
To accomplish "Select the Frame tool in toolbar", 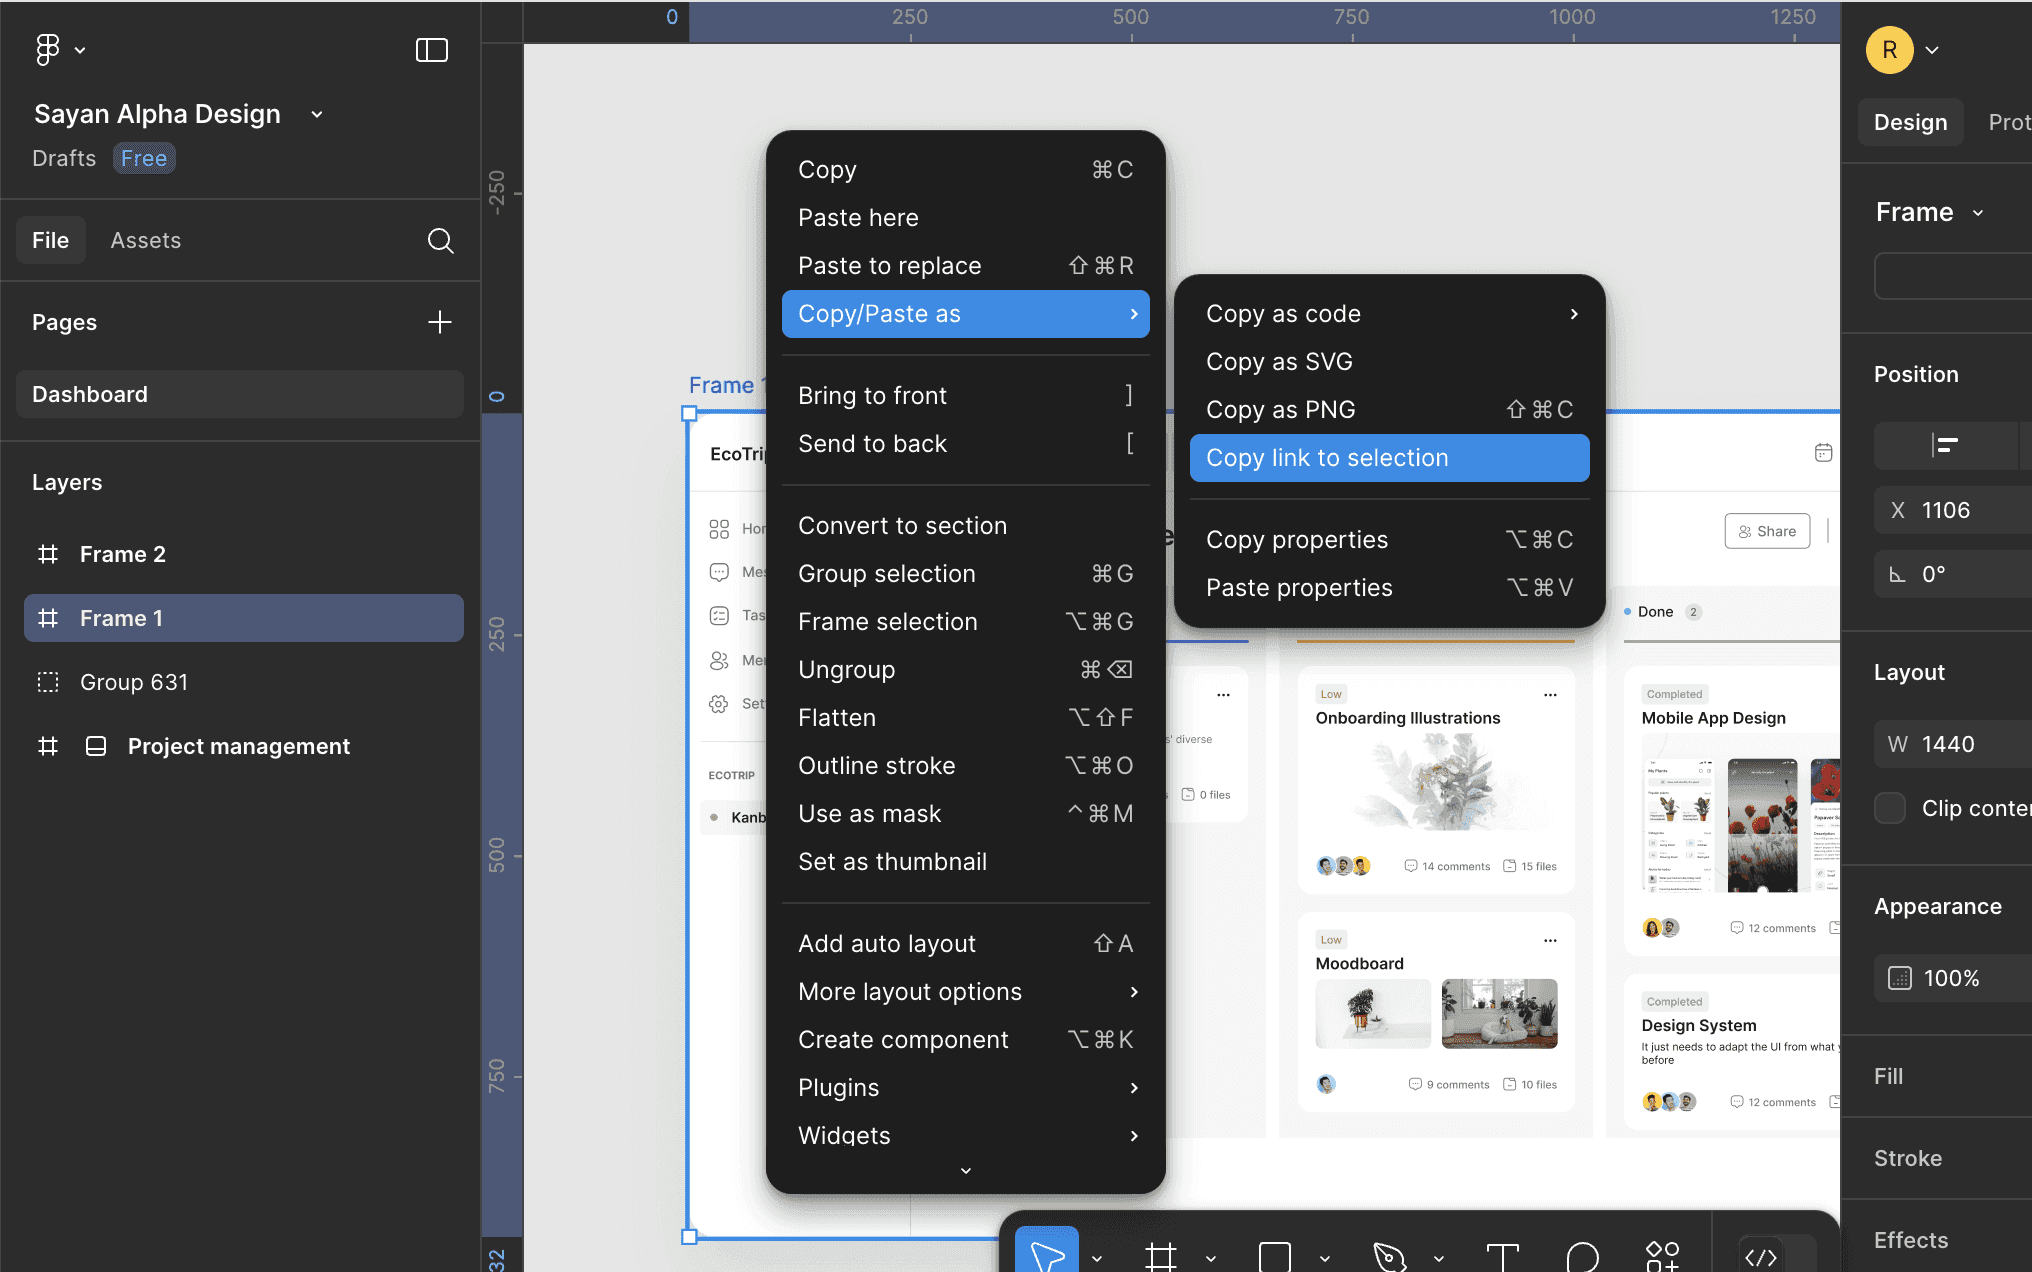I will tap(1160, 1256).
